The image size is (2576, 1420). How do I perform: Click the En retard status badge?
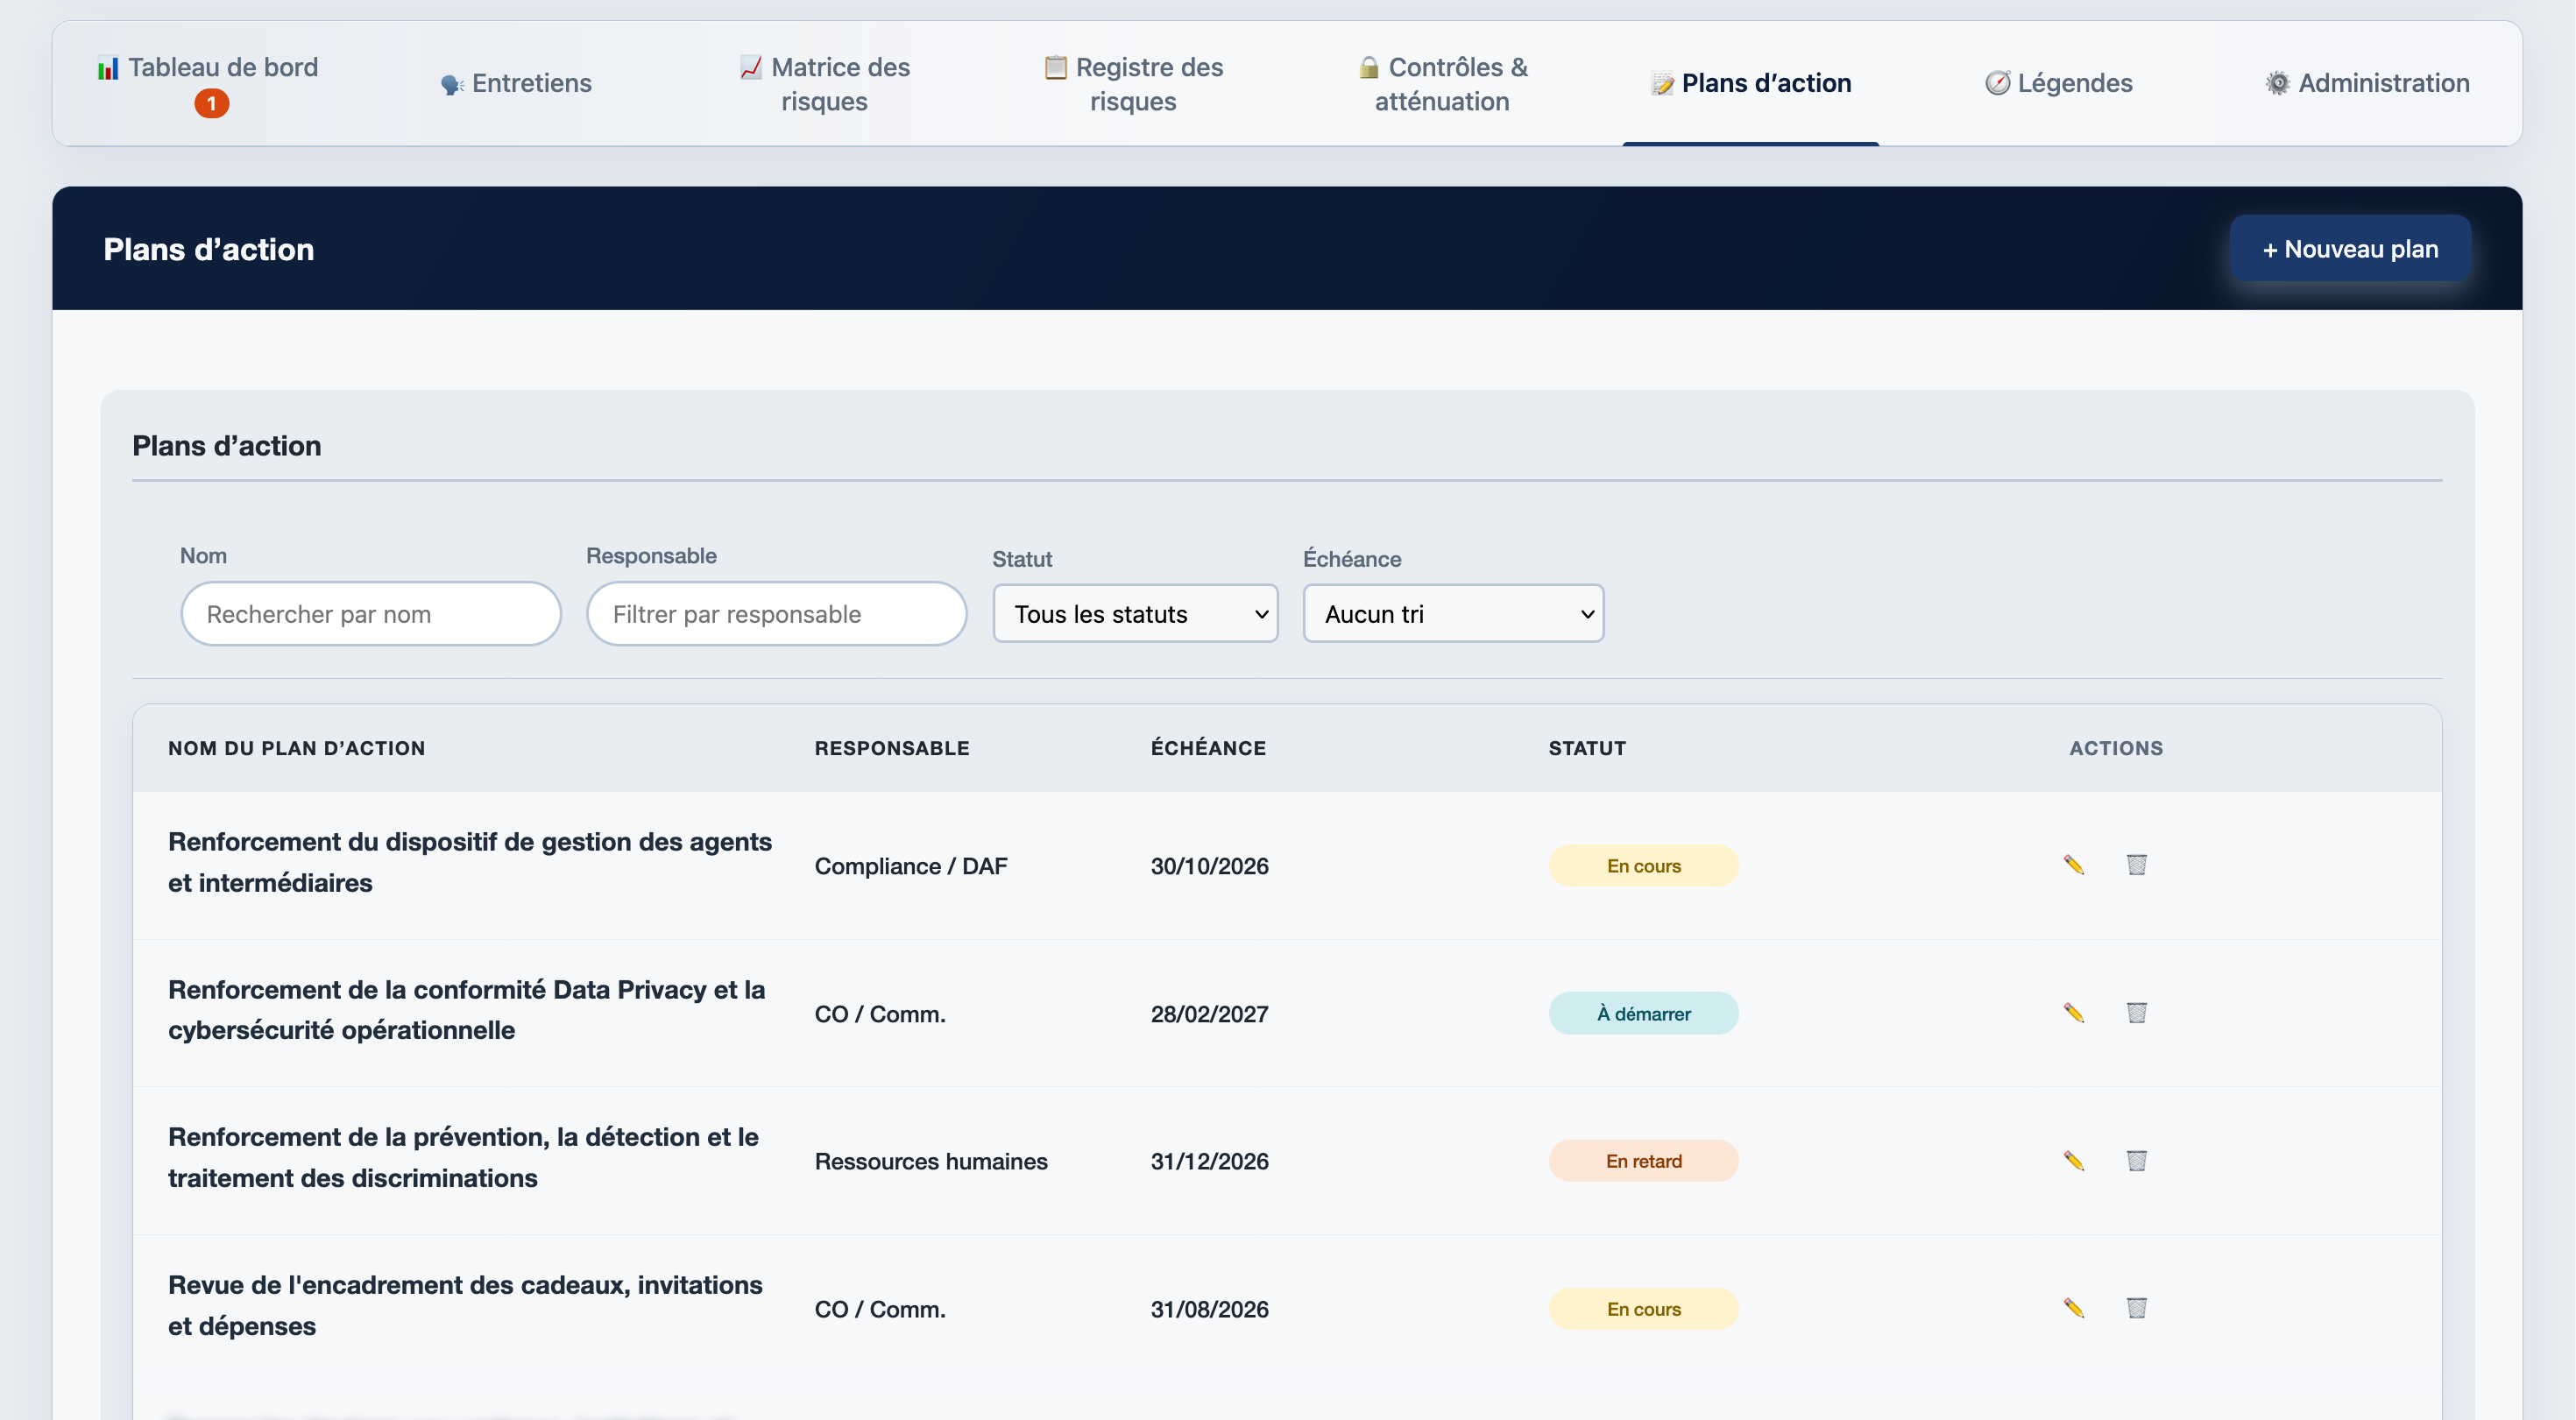pyautogui.click(x=1644, y=1161)
